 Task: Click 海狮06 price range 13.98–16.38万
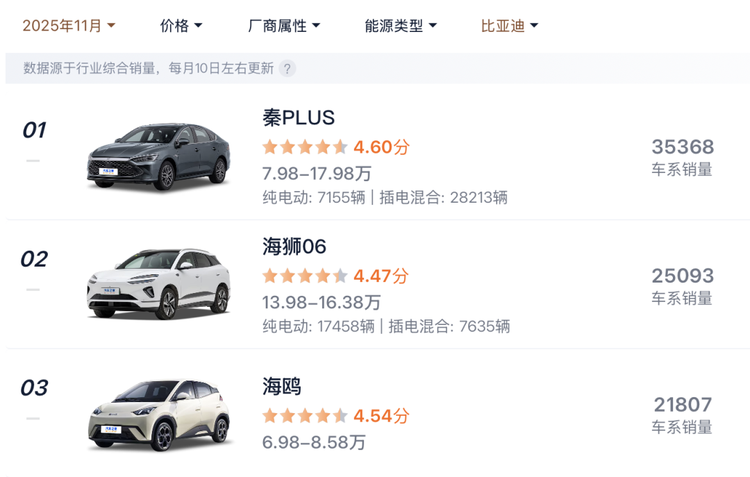pos(321,302)
